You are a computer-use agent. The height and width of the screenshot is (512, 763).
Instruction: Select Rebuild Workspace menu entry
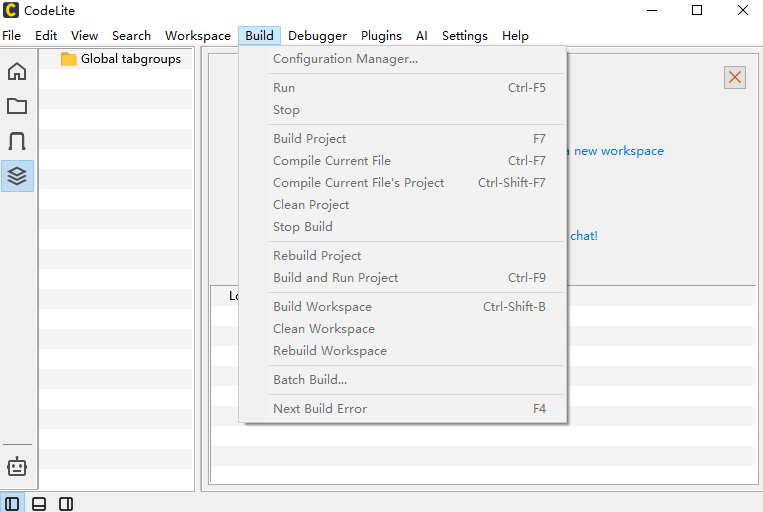(x=403, y=350)
